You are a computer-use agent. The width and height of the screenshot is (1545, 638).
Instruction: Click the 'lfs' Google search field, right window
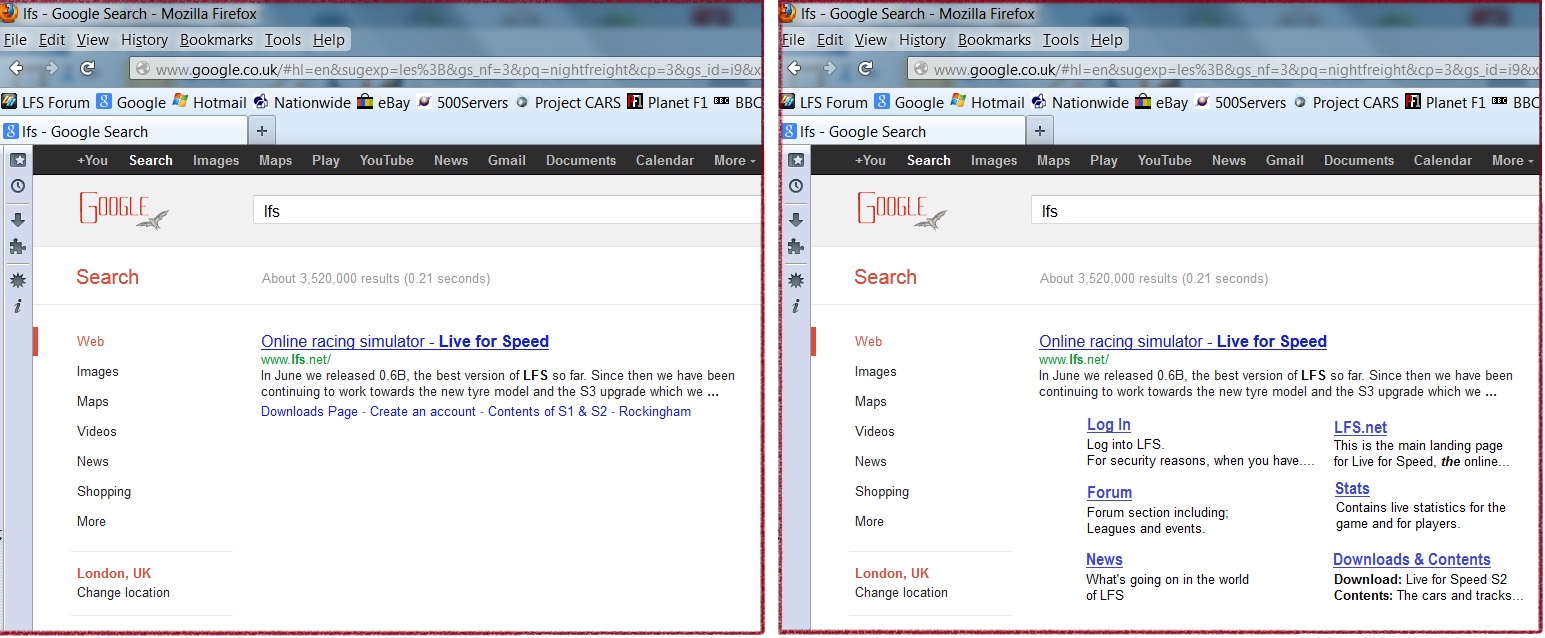click(x=1285, y=211)
